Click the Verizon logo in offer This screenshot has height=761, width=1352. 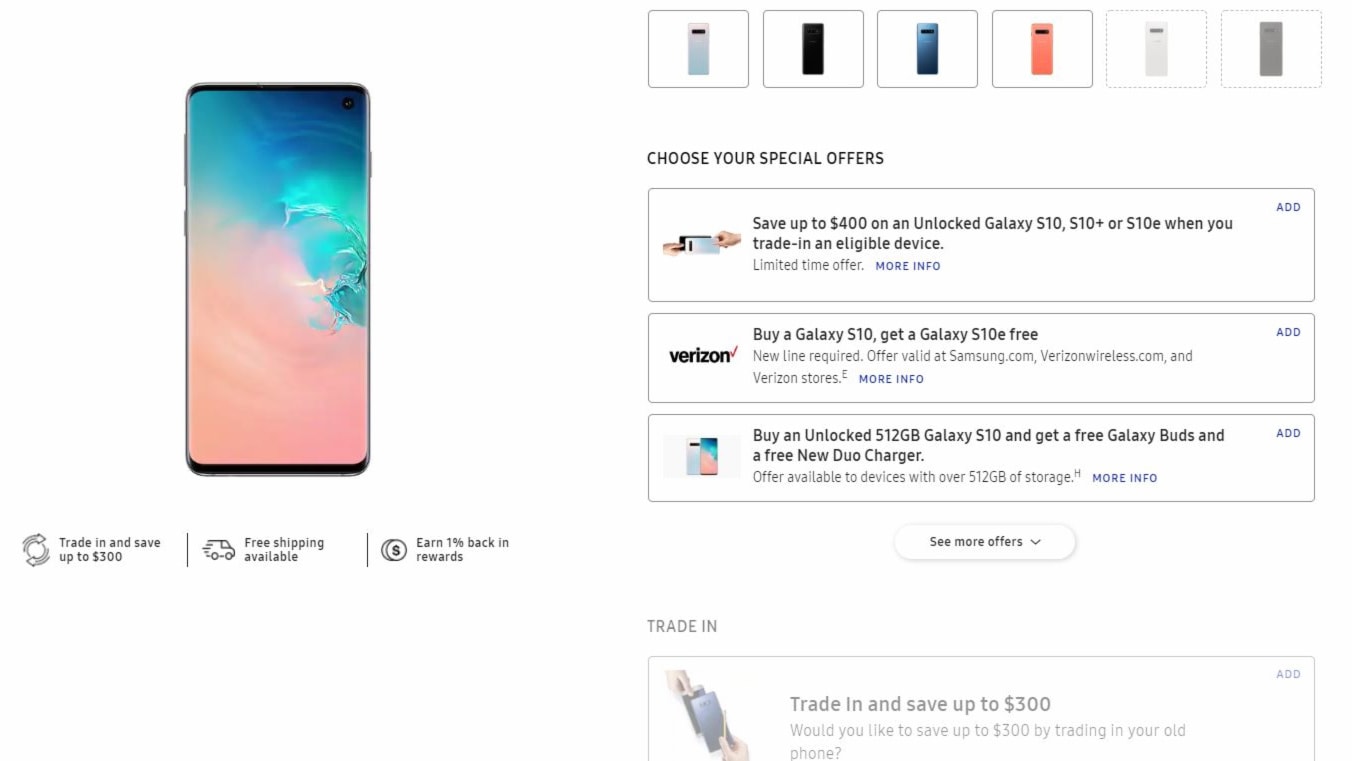tap(702, 356)
